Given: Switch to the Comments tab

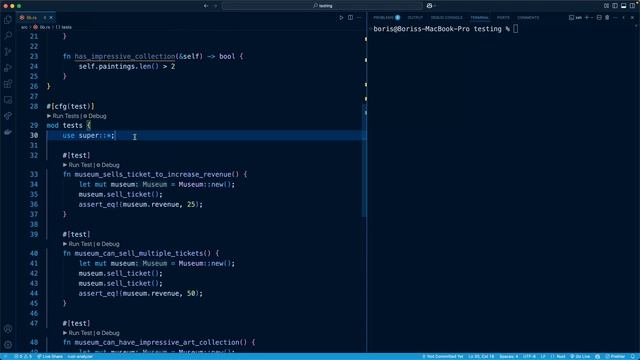Looking at the screenshot, I should click(x=528, y=18).
